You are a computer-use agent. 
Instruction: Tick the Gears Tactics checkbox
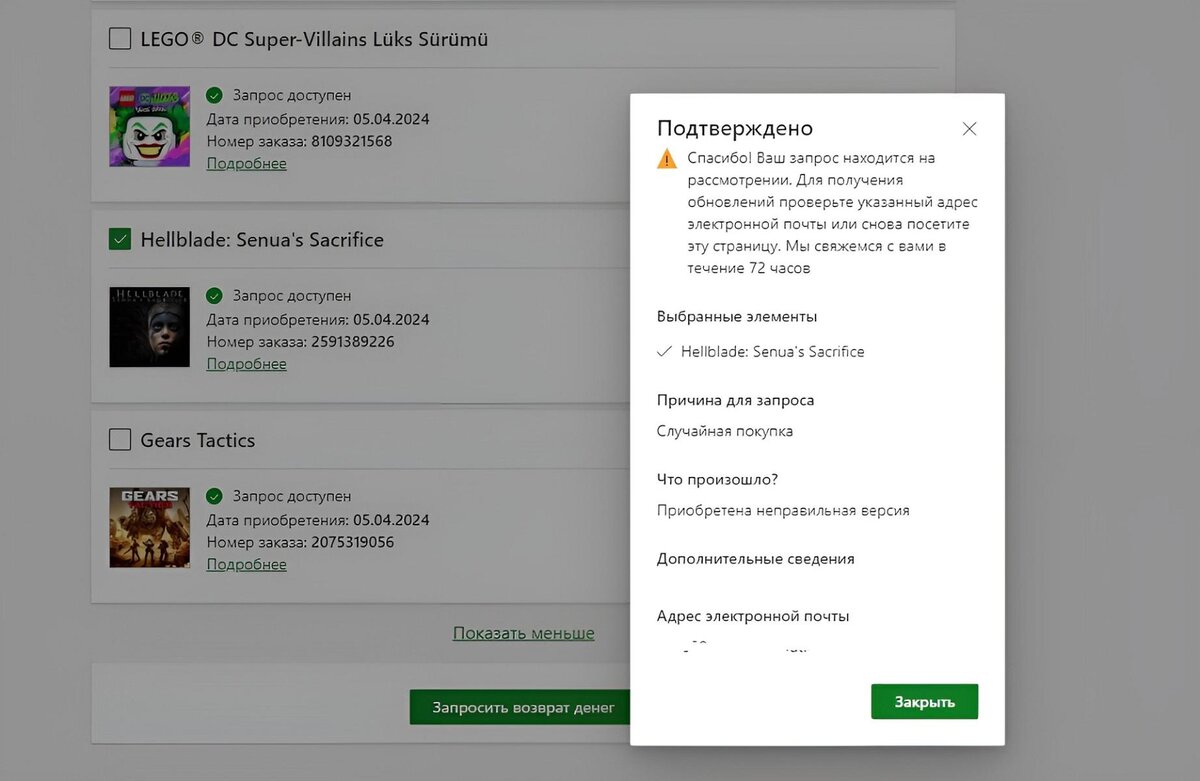pos(120,439)
